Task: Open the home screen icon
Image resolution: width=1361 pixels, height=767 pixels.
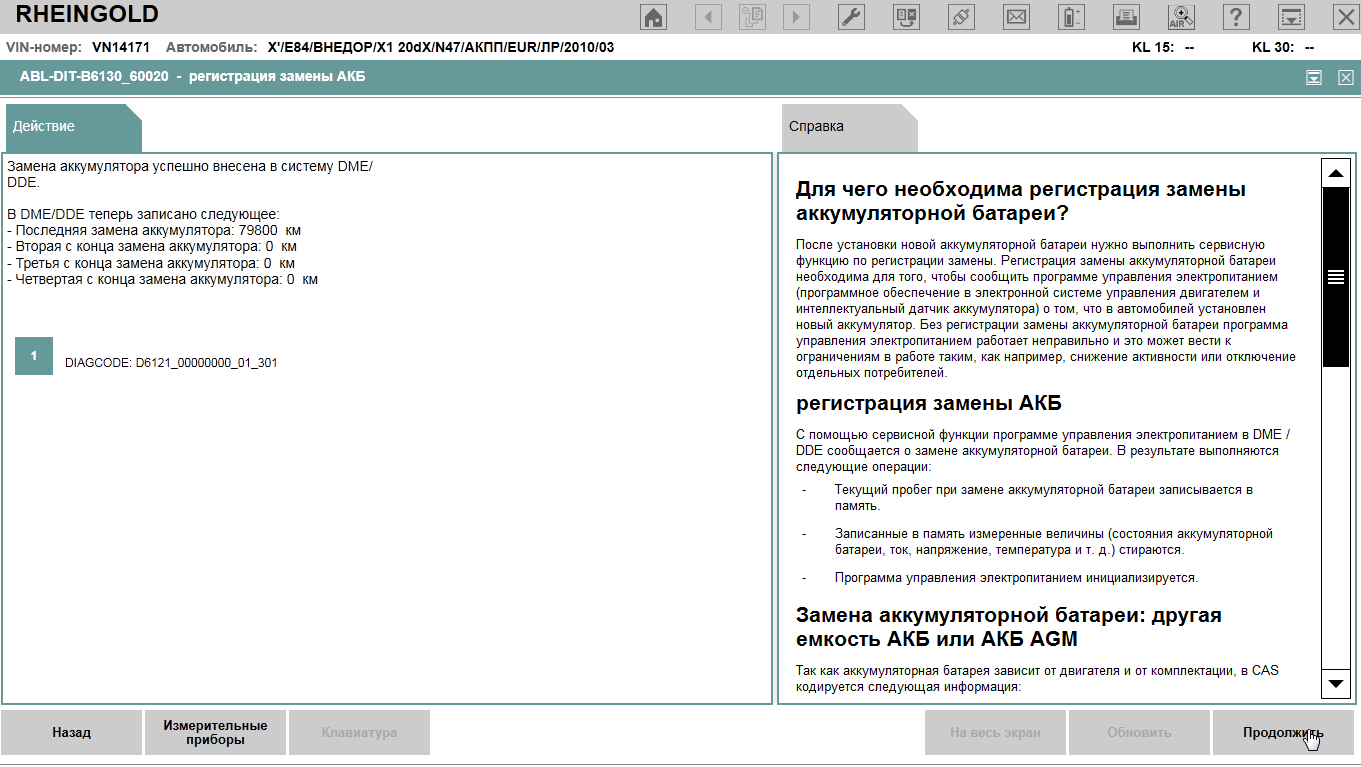Action: 654,17
